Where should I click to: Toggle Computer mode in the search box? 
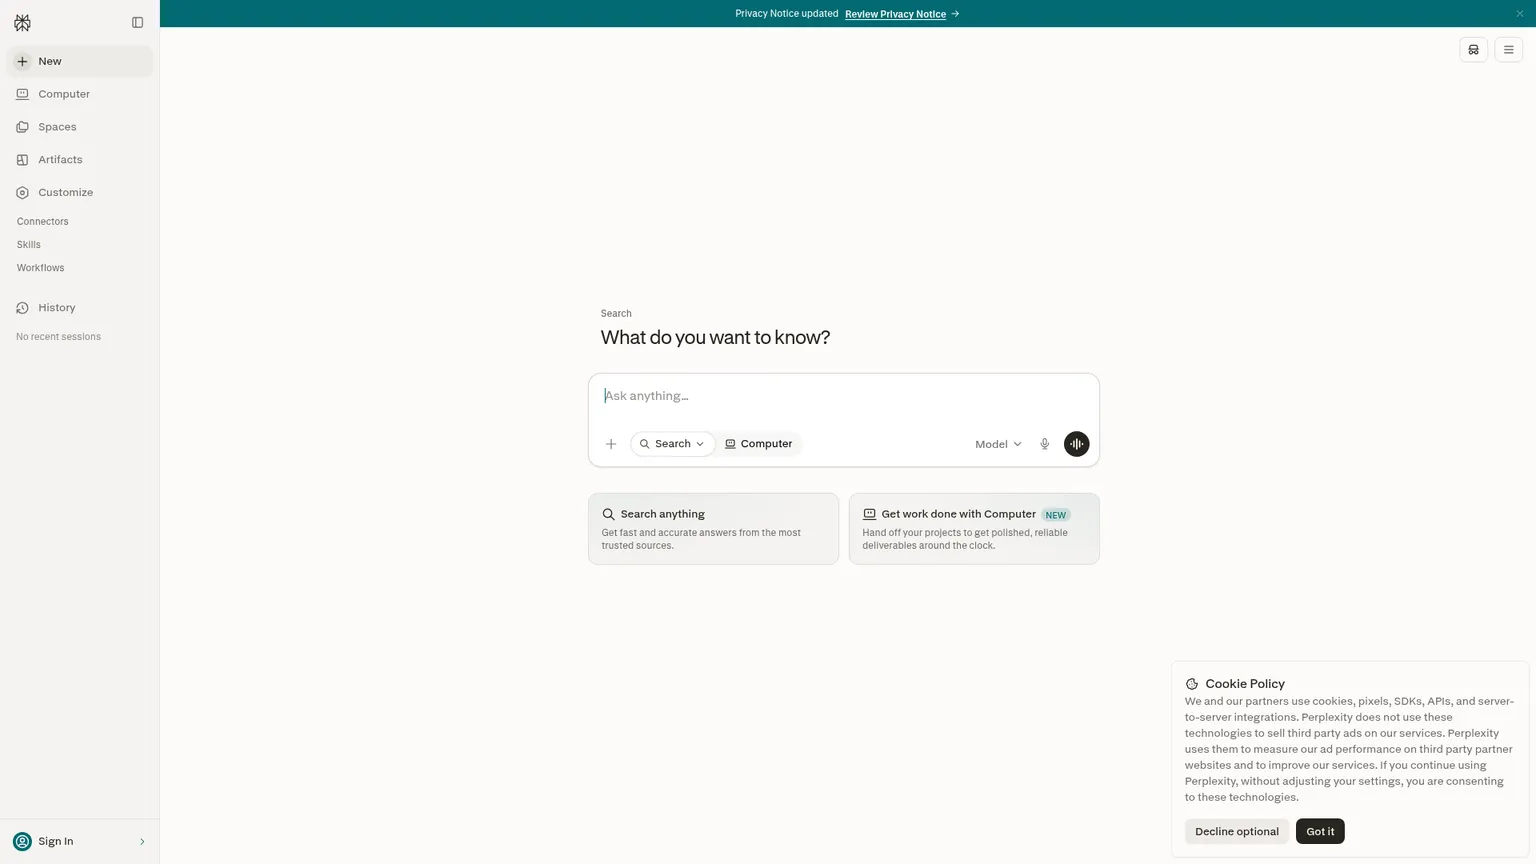[x=759, y=444]
